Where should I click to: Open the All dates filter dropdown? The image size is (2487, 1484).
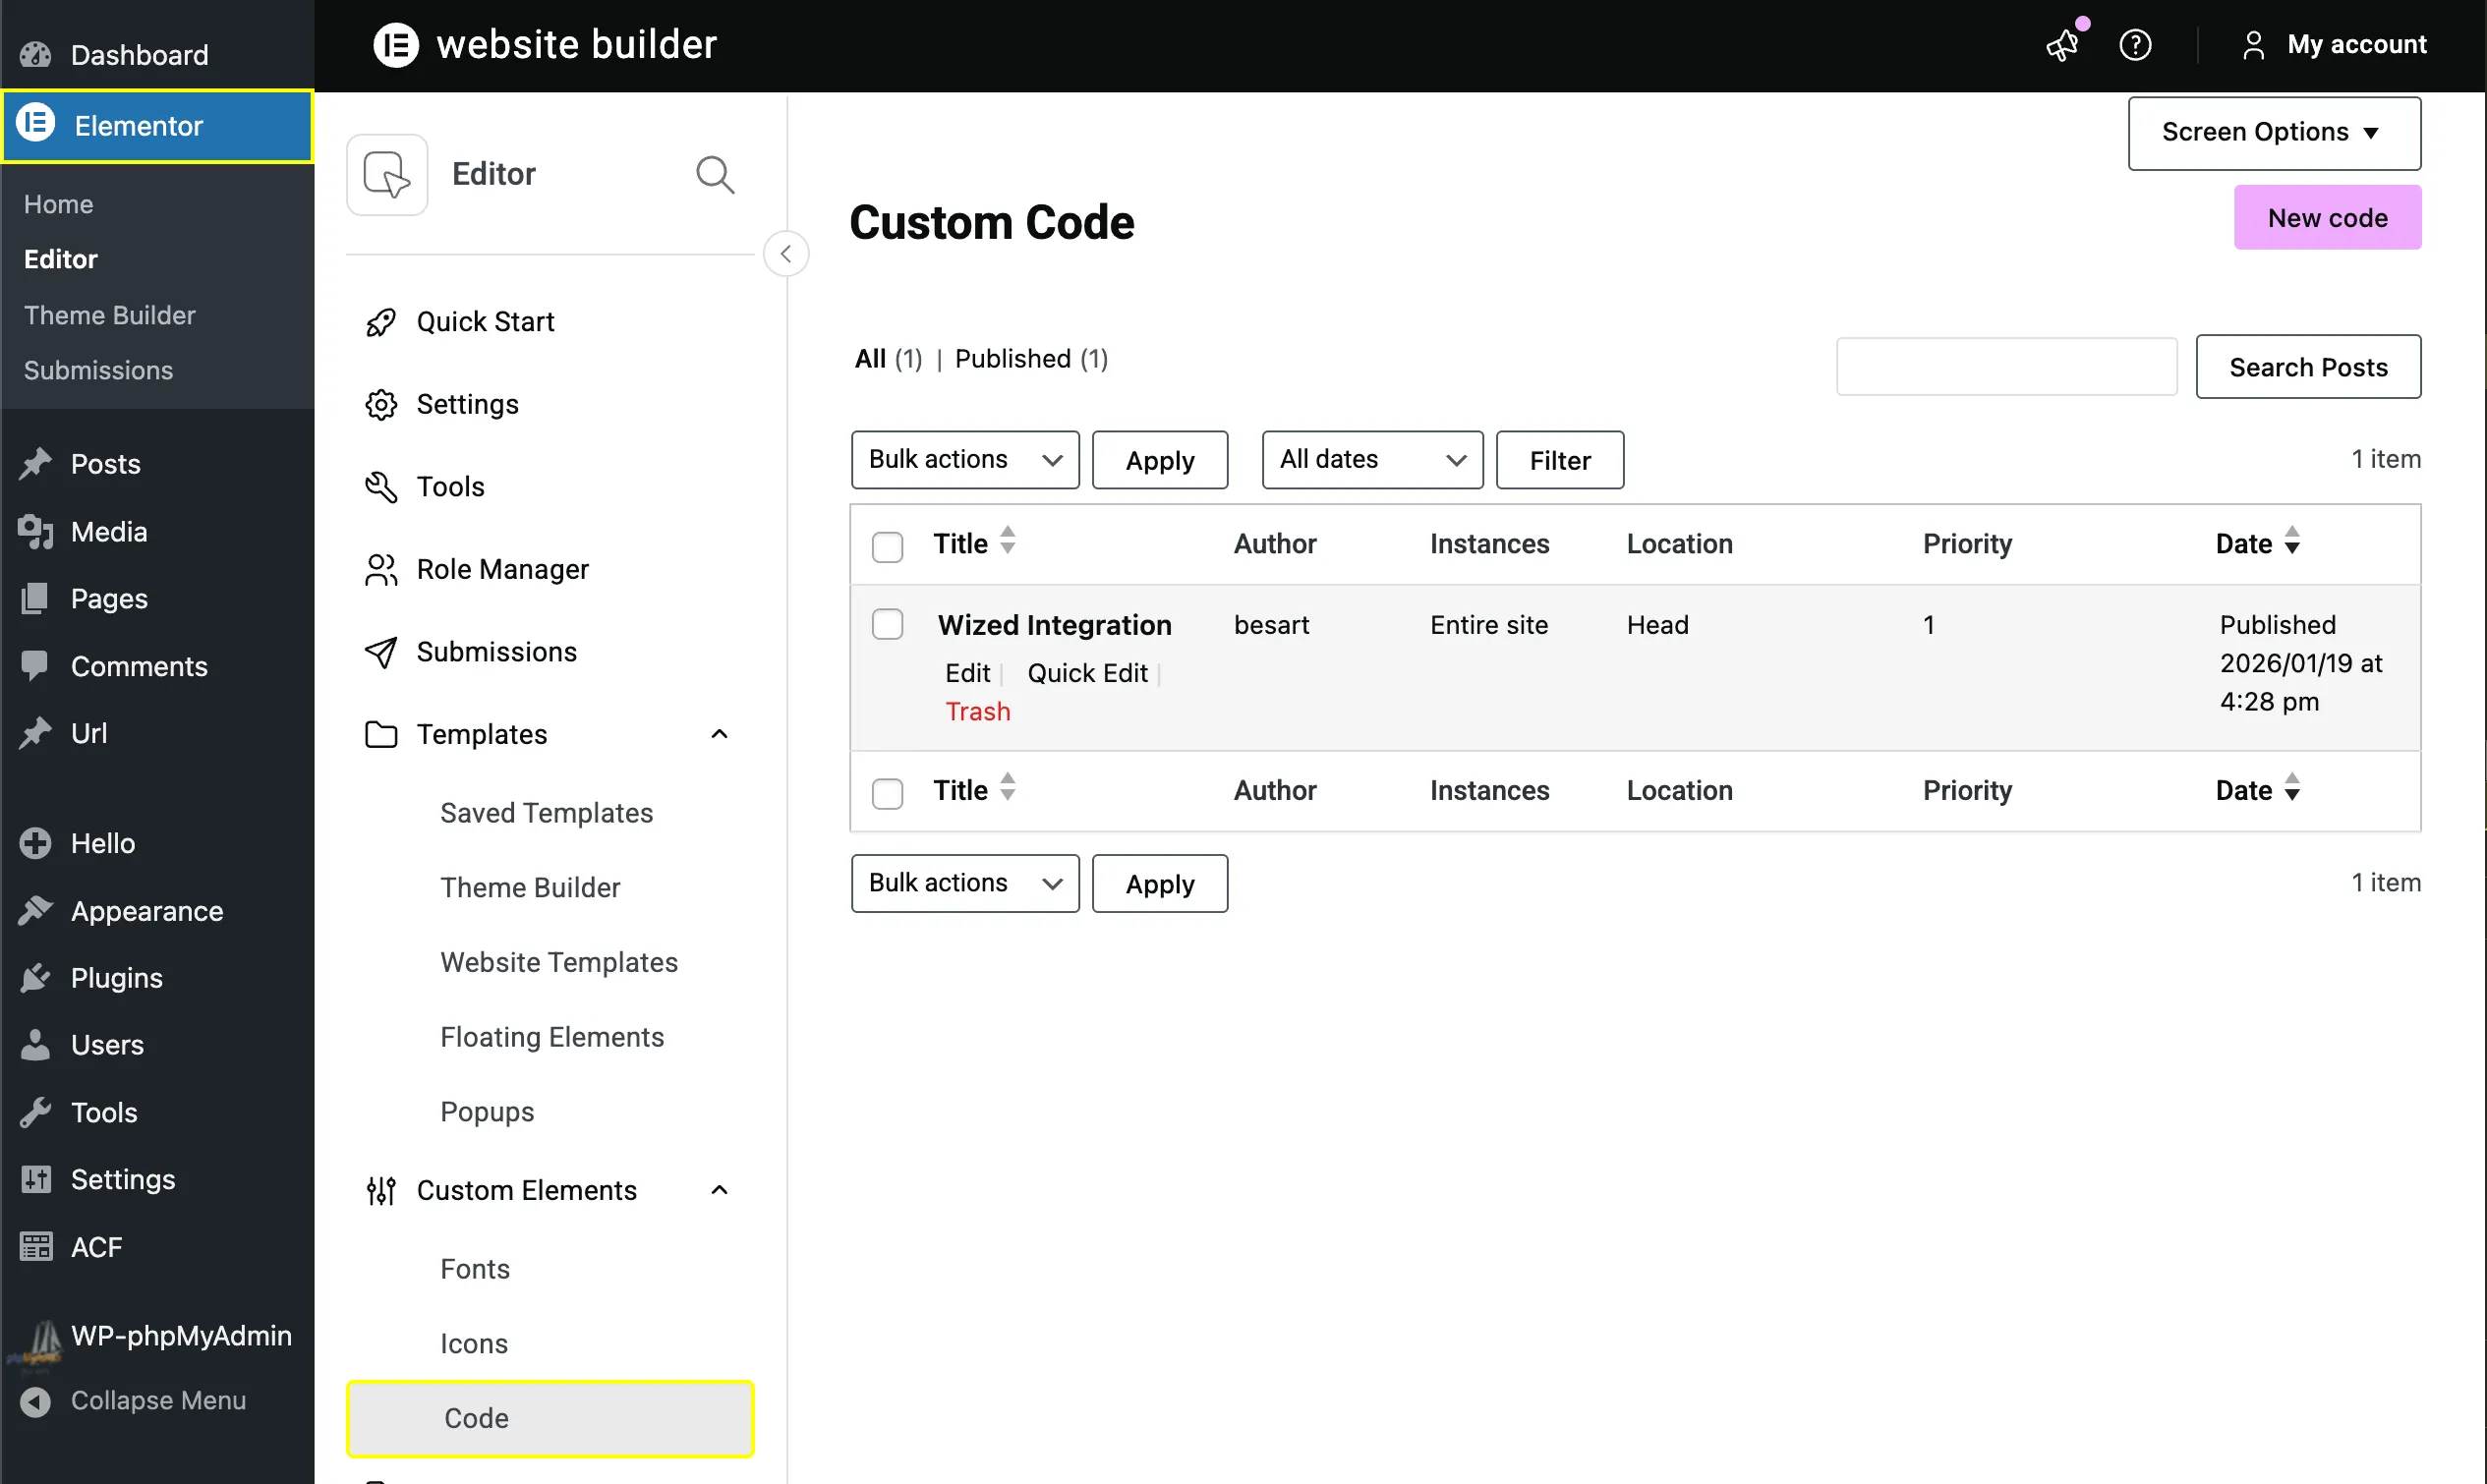coord(1371,459)
